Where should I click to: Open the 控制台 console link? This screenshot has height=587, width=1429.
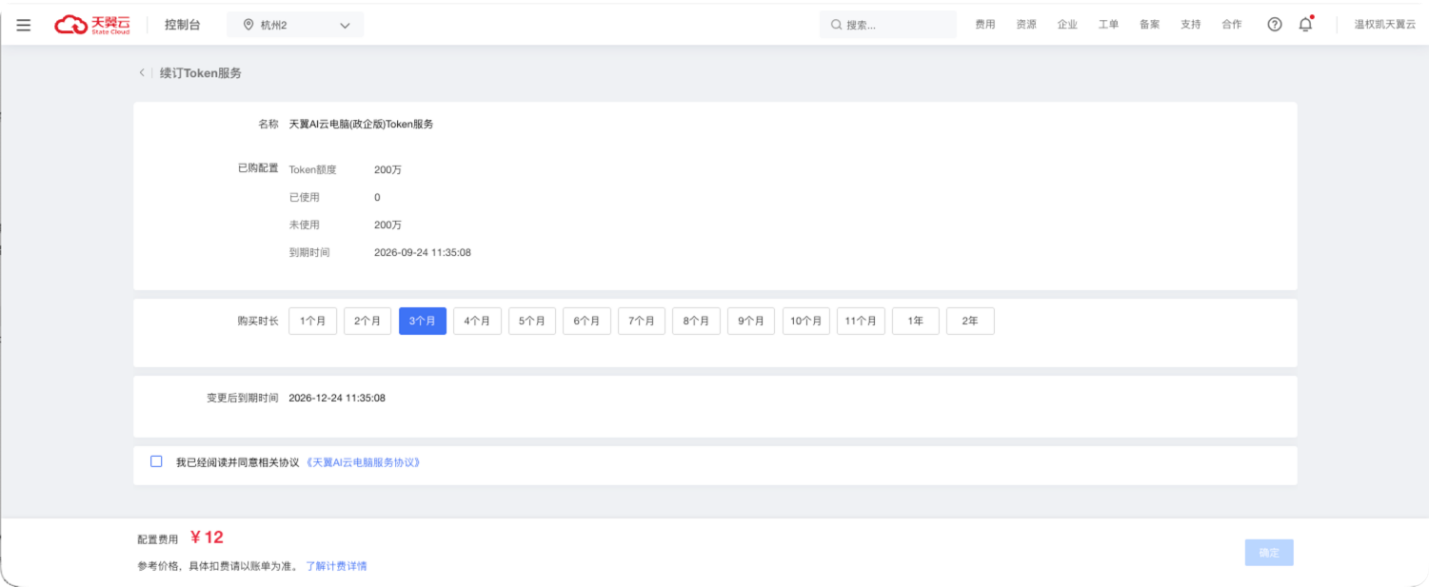click(182, 25)
